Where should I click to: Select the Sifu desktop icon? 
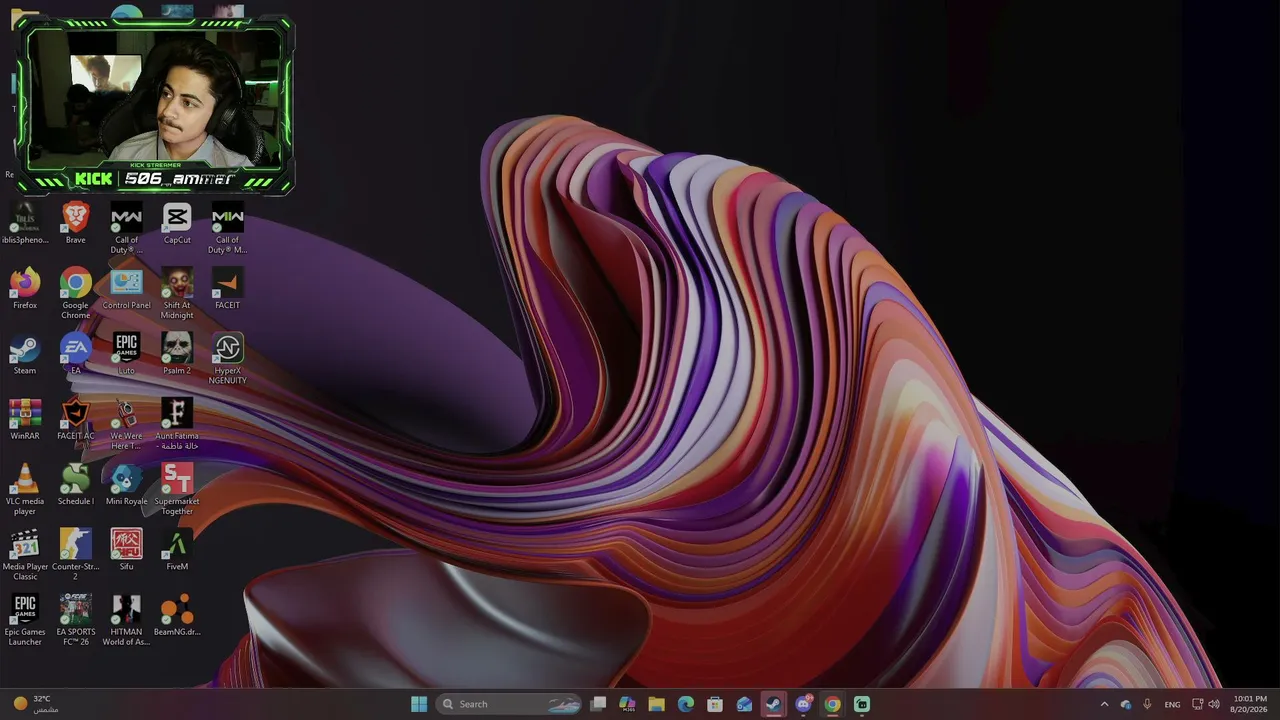126,550
